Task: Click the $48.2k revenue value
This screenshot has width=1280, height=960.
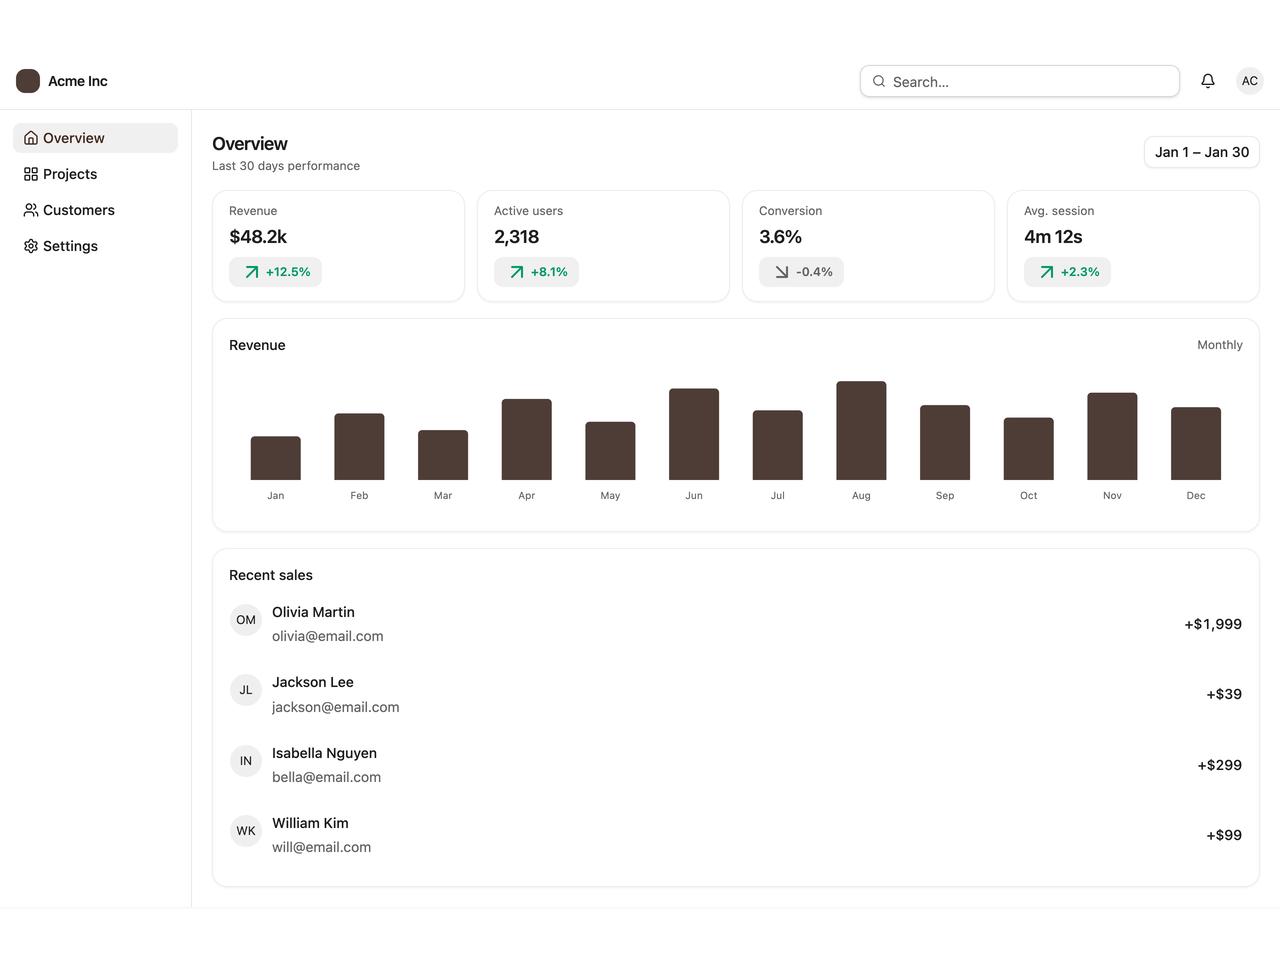Action: pyautogui.click(x=258, y=237)
